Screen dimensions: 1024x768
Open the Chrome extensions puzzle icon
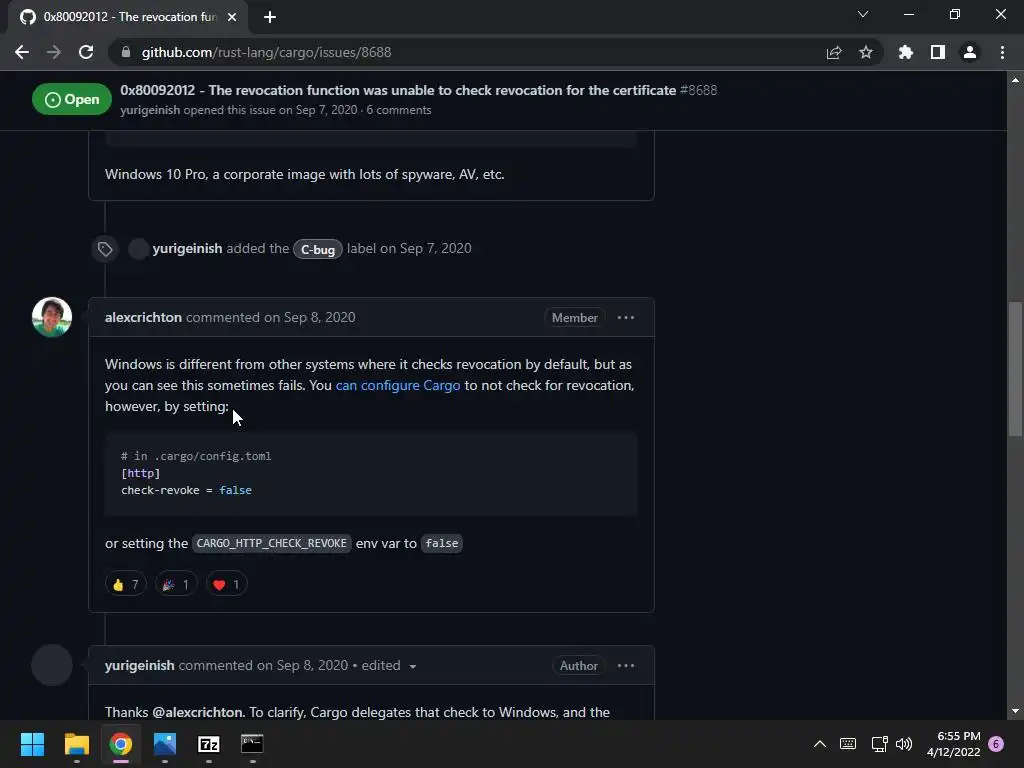coord(906,52)
